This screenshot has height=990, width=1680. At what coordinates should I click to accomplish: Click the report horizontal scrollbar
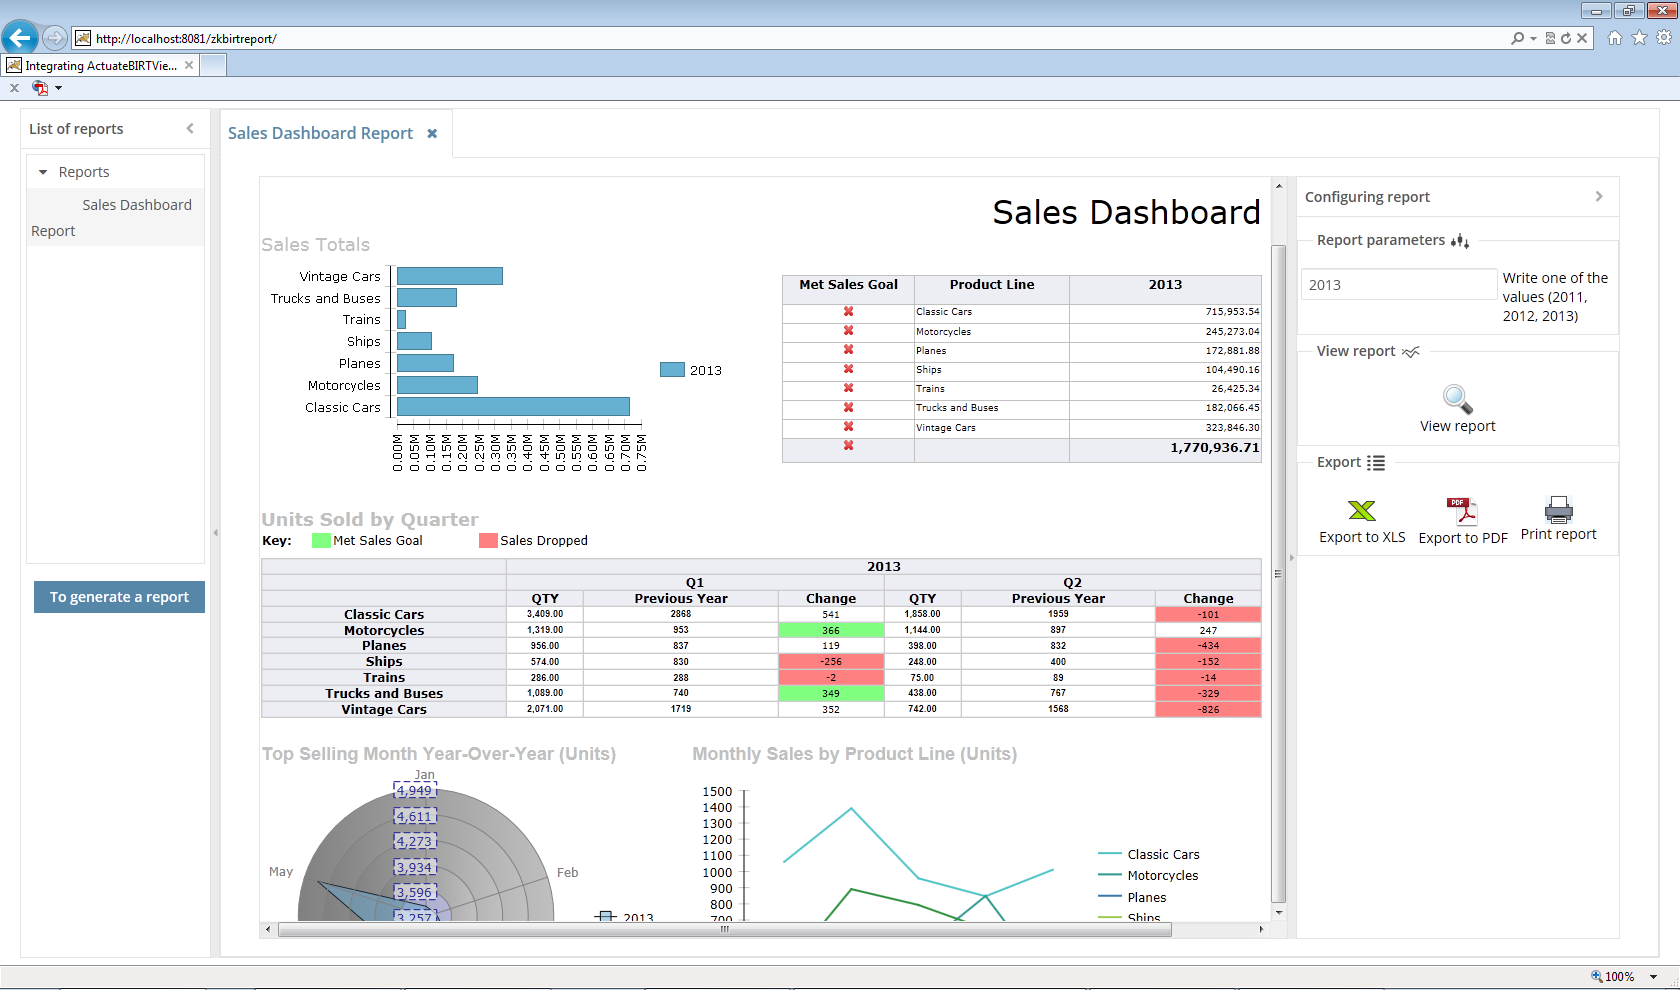point(724,929)
